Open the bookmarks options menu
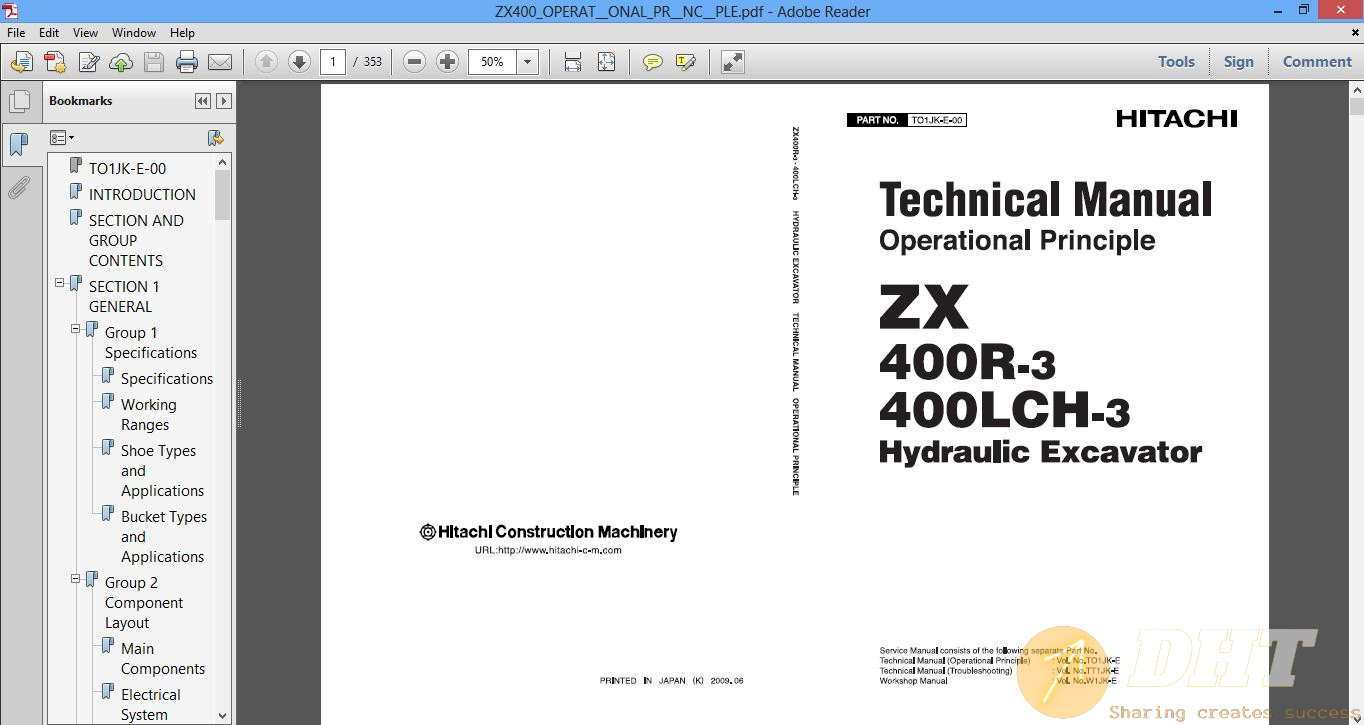This screenshot has width=1364, height=725. click(62, 138)
